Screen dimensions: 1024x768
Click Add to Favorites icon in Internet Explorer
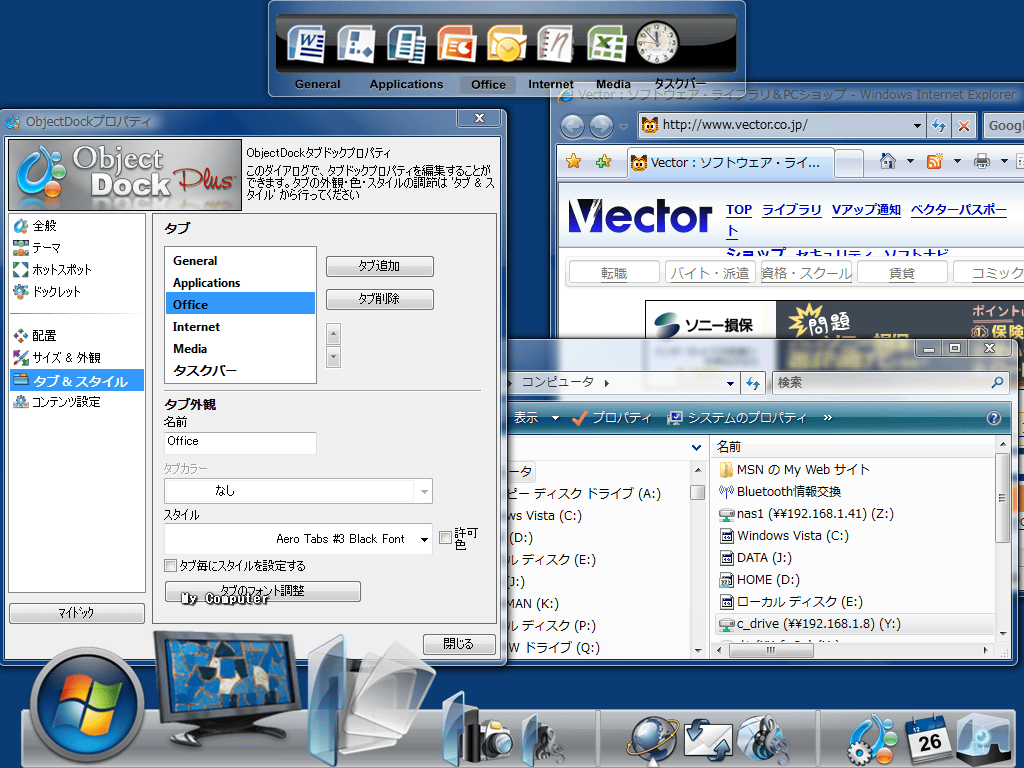(x=603, y=161)
